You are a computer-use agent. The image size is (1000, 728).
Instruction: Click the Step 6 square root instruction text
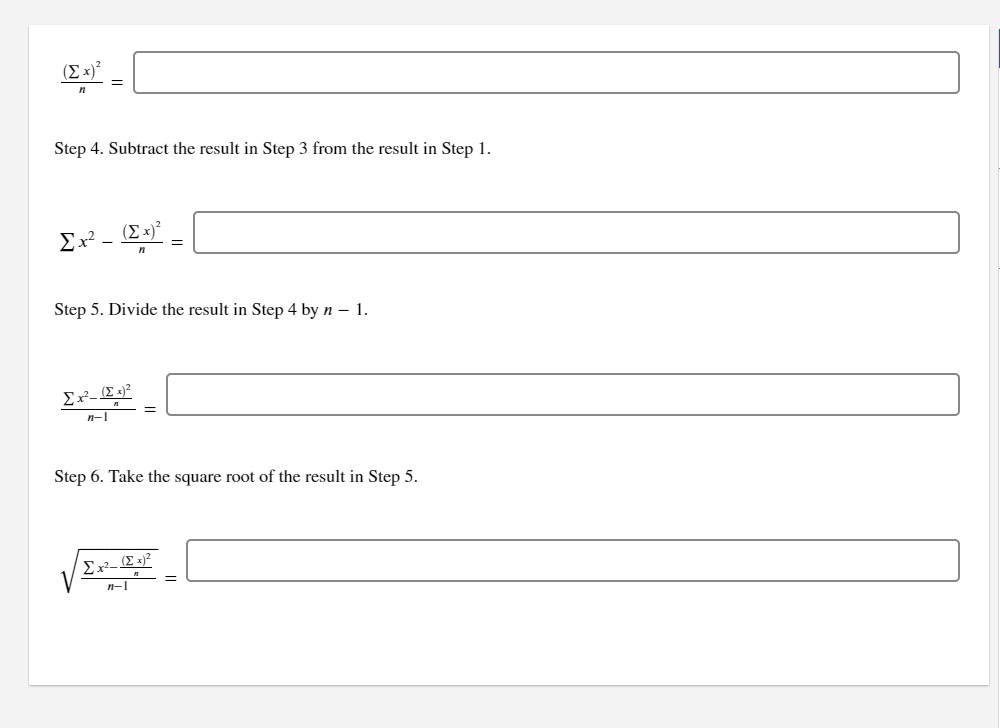tap(235, 477)
